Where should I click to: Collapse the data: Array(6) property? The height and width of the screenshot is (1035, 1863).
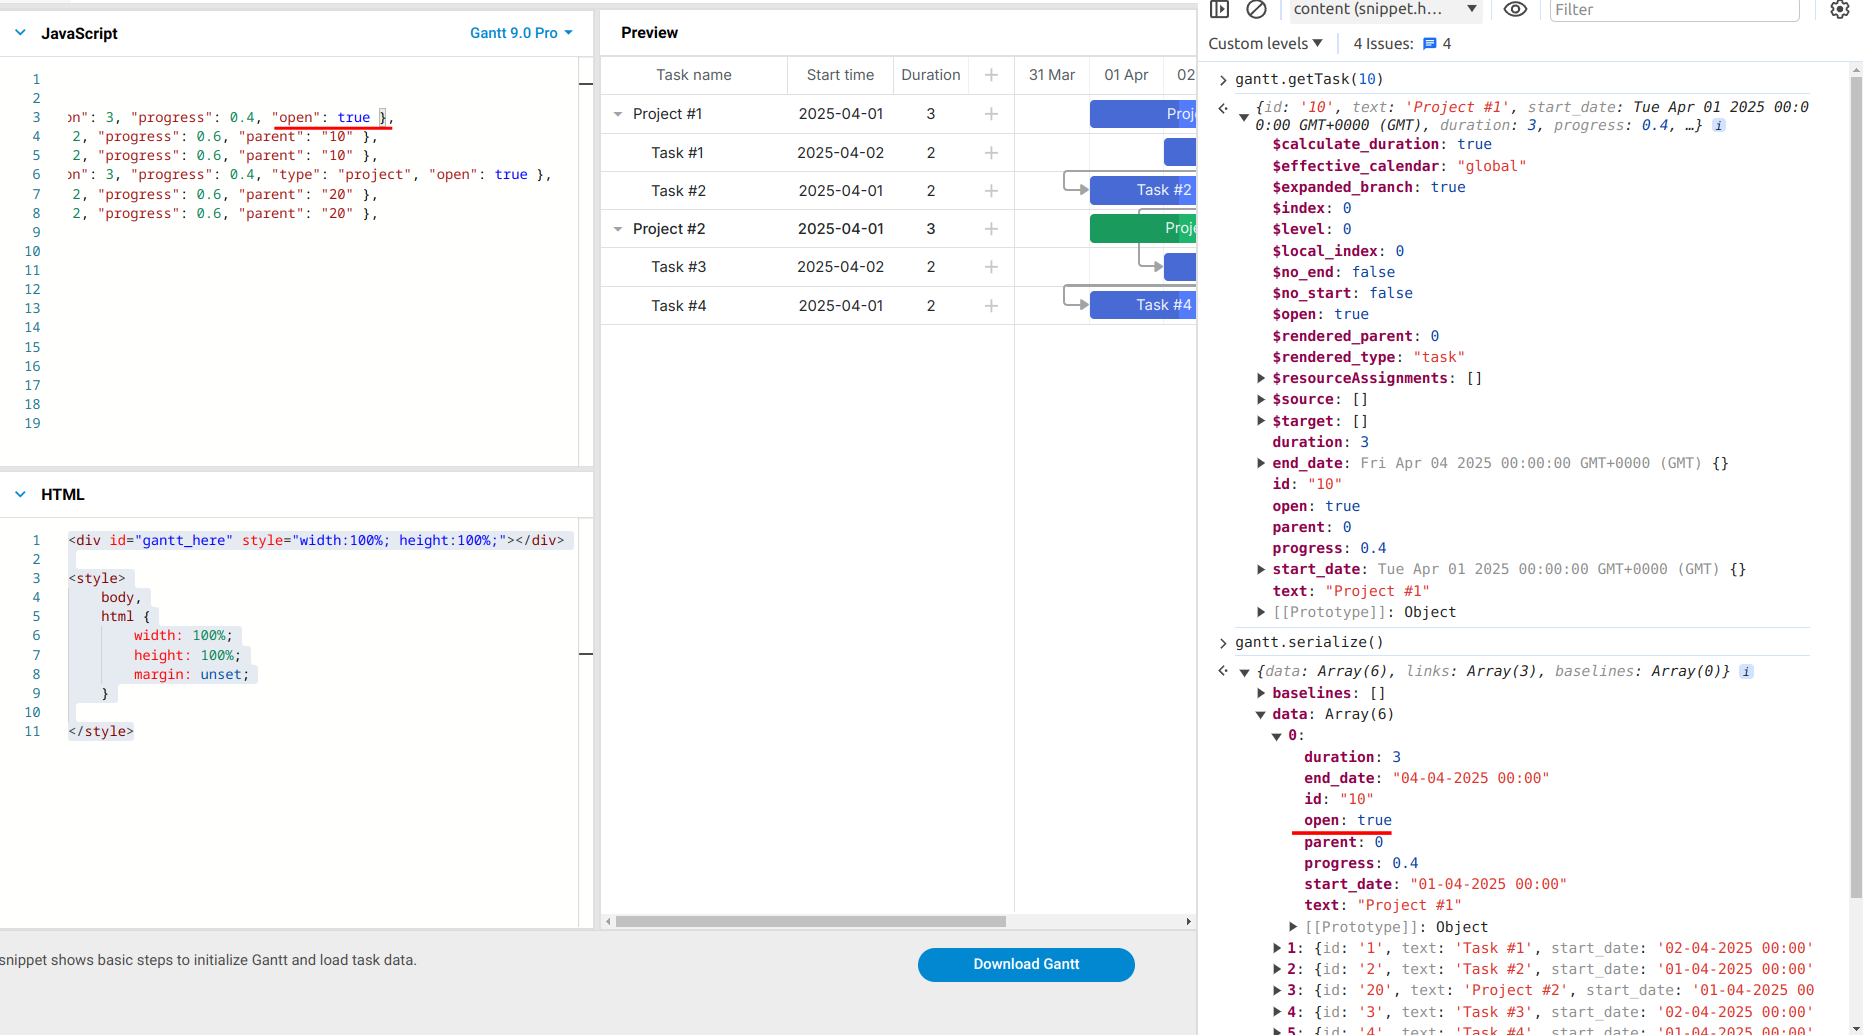(1261, 714)
